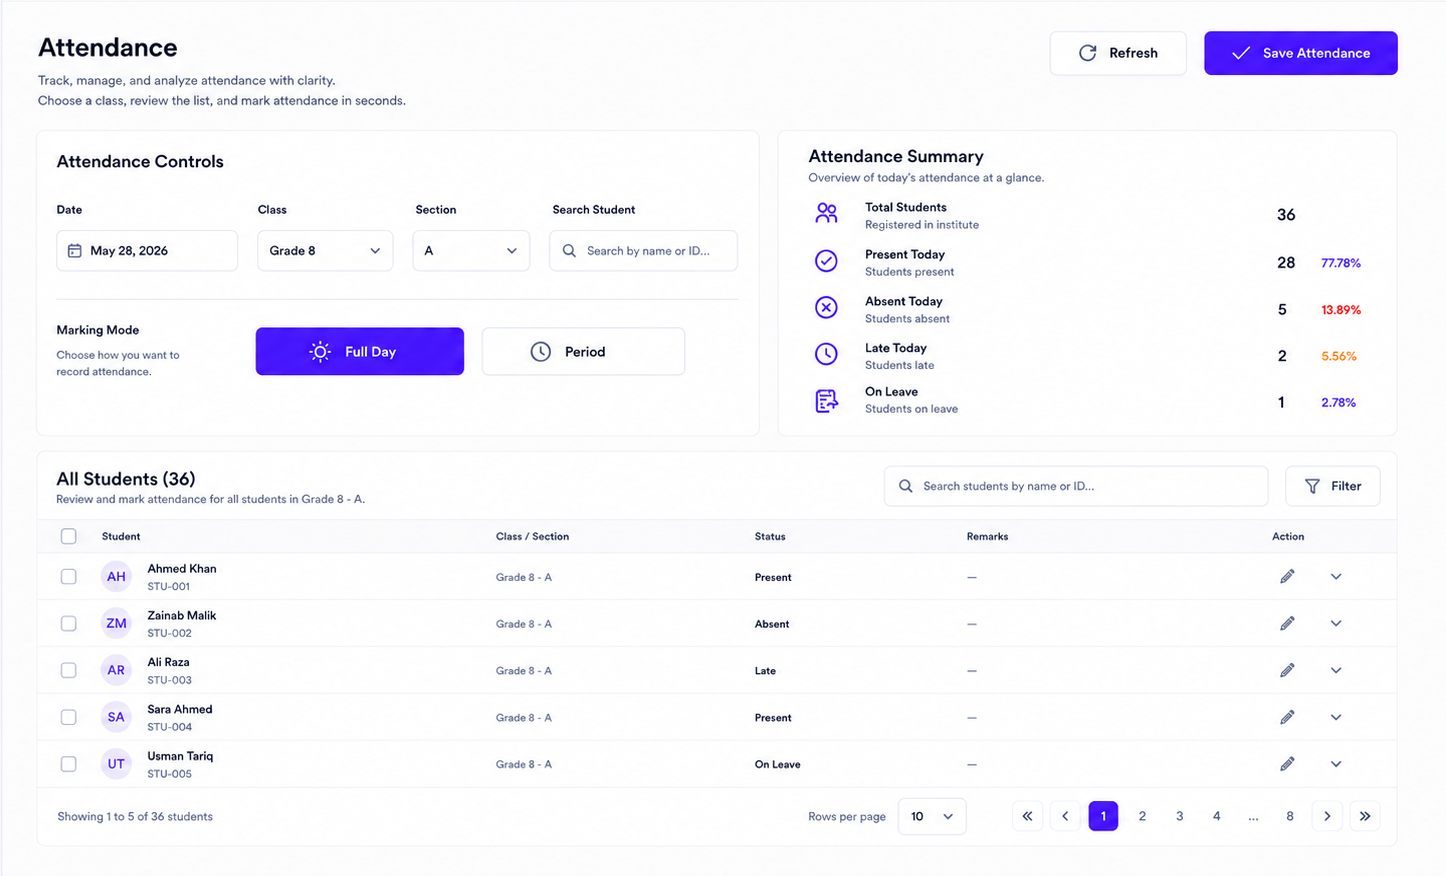
Task: Expand Ahmed Khan's row with the chevron
Action: tap(1336, 576)
